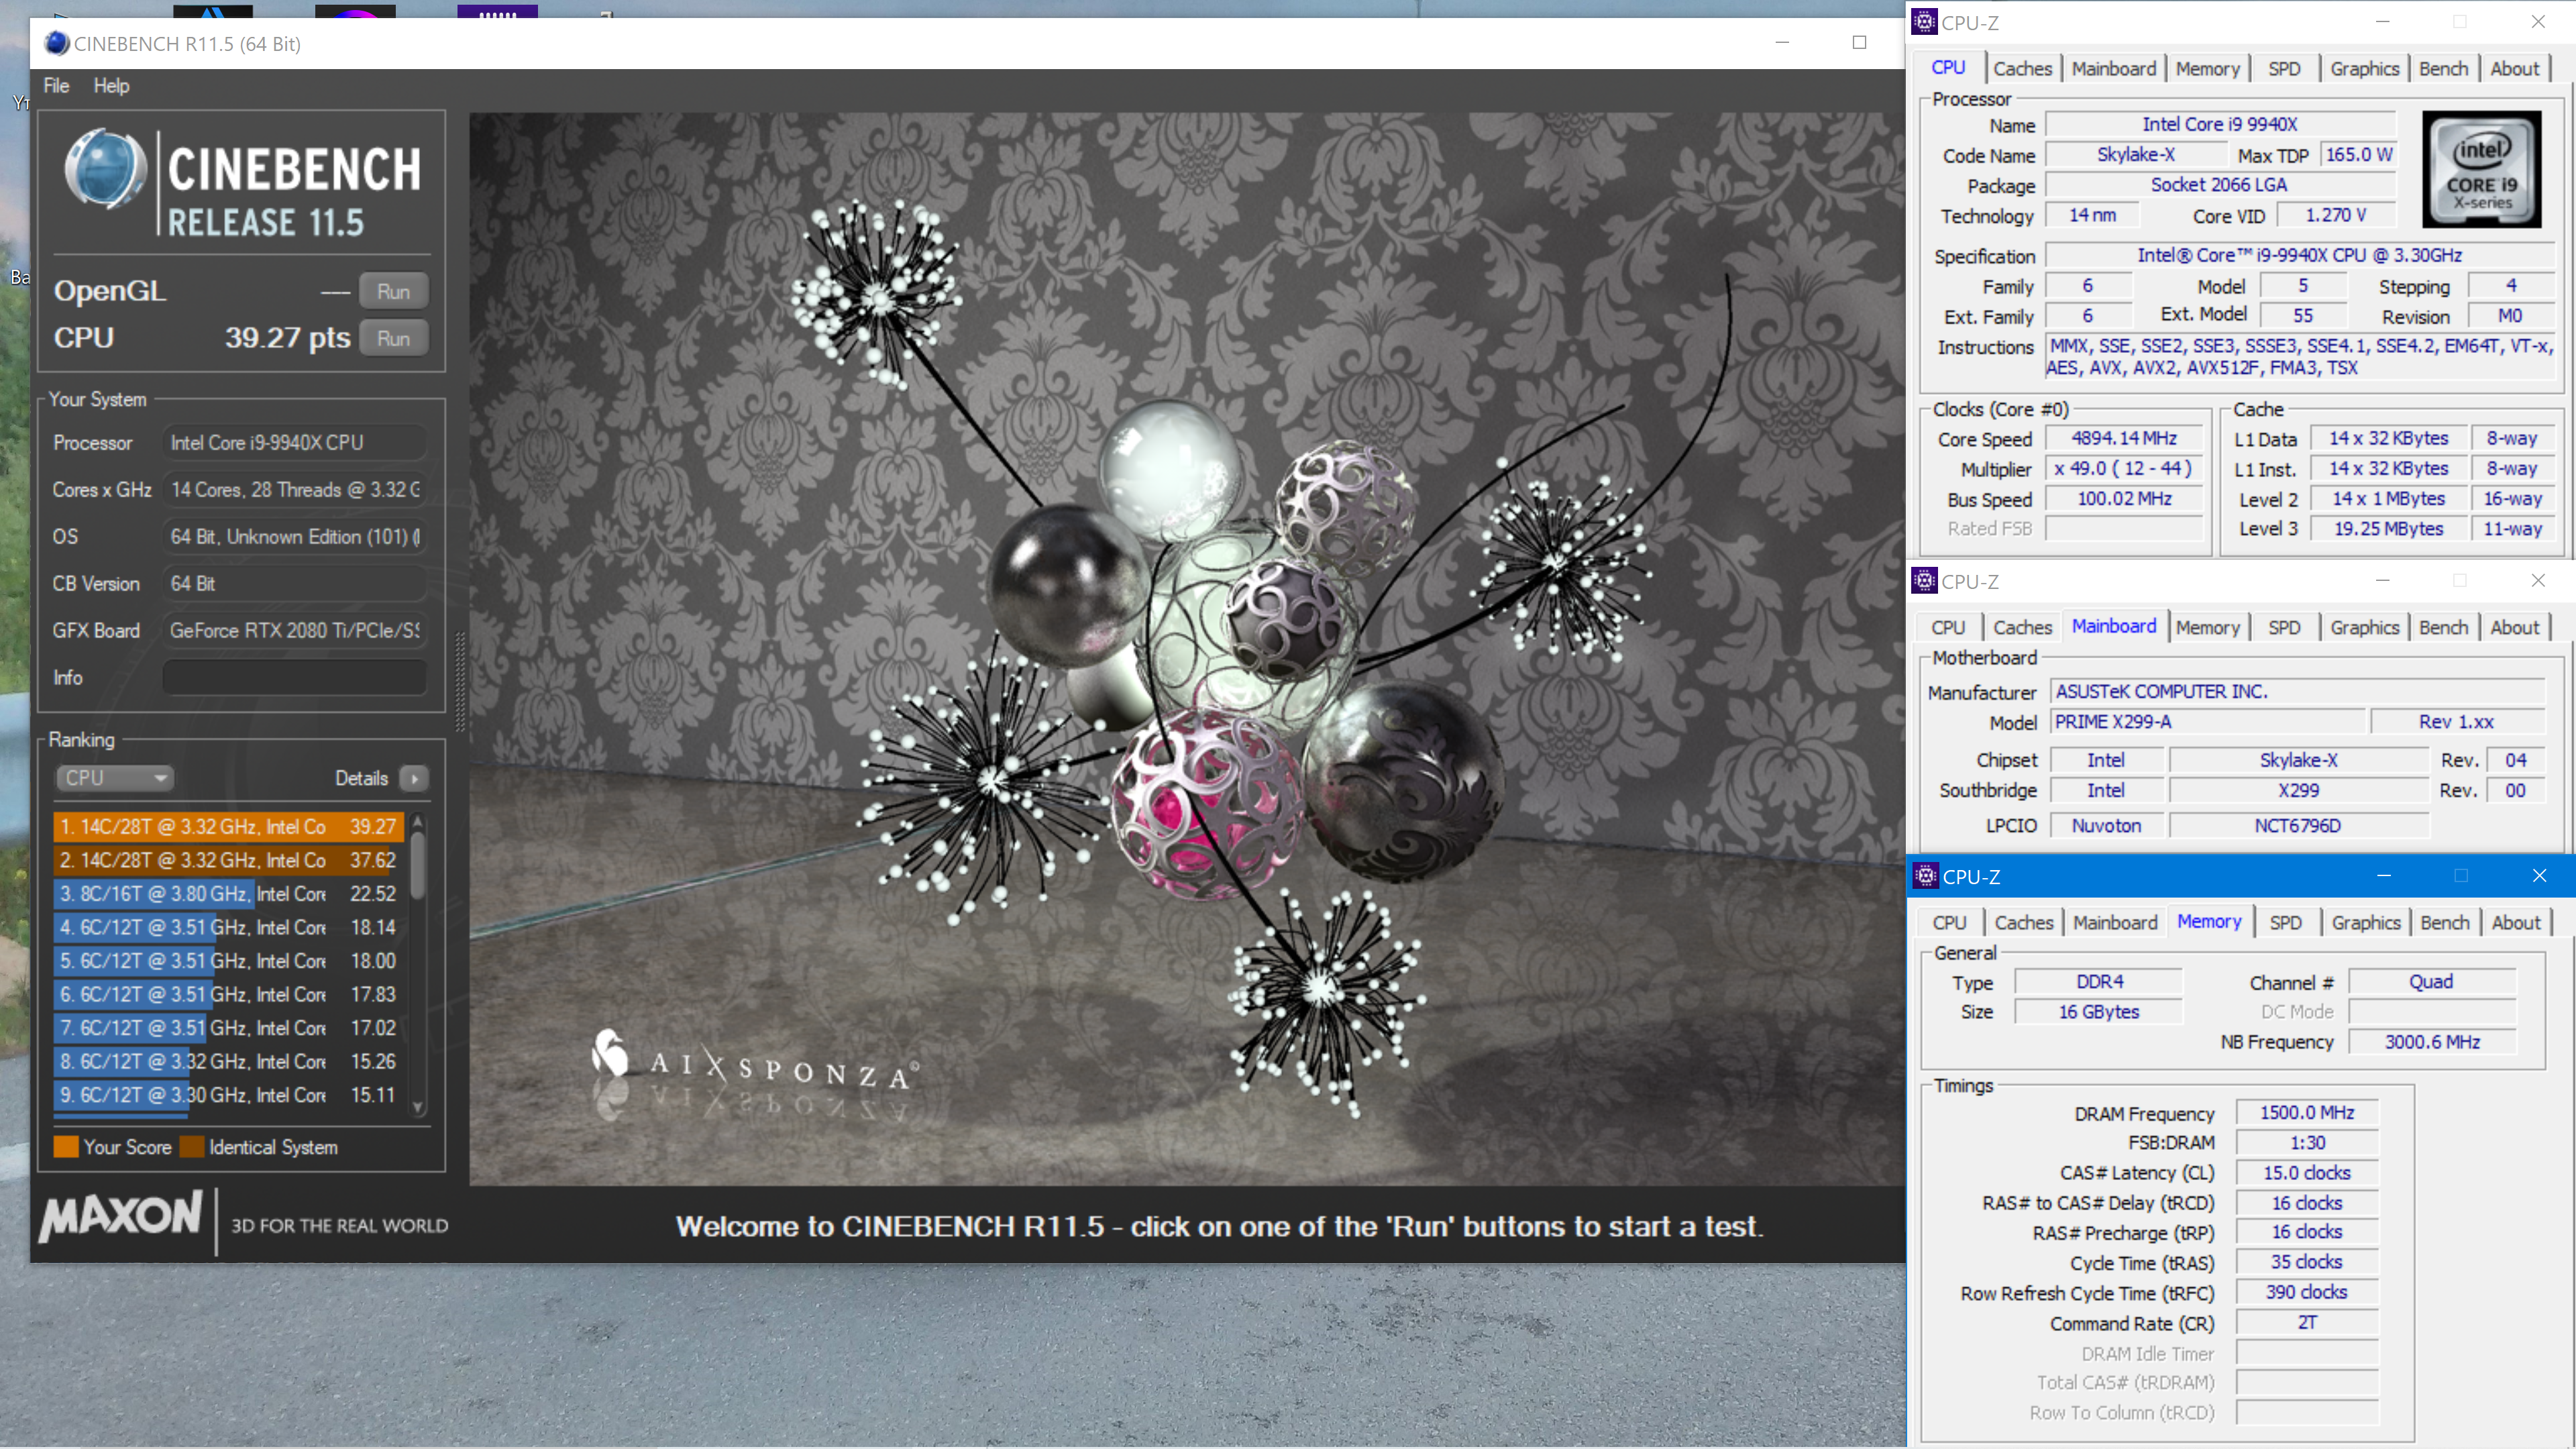The height and width of the screenshot is (1449, 2576).
Task: Minimize the middle CPU-Z window
Action: 2383,581
